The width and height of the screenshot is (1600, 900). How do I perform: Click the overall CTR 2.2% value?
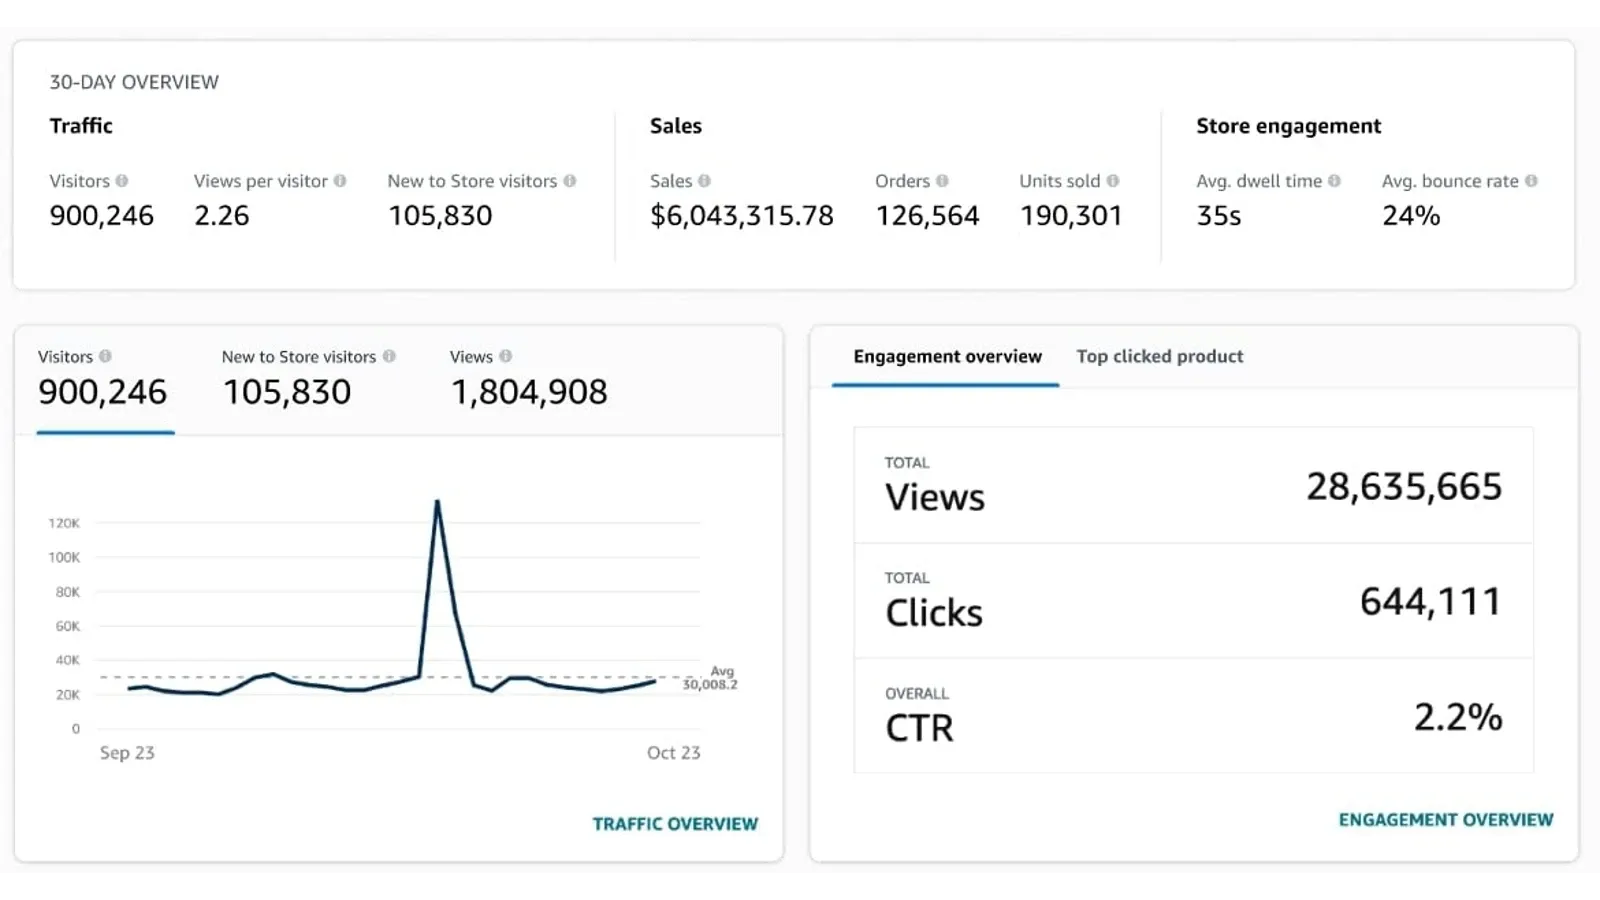tap(1458, 717)
